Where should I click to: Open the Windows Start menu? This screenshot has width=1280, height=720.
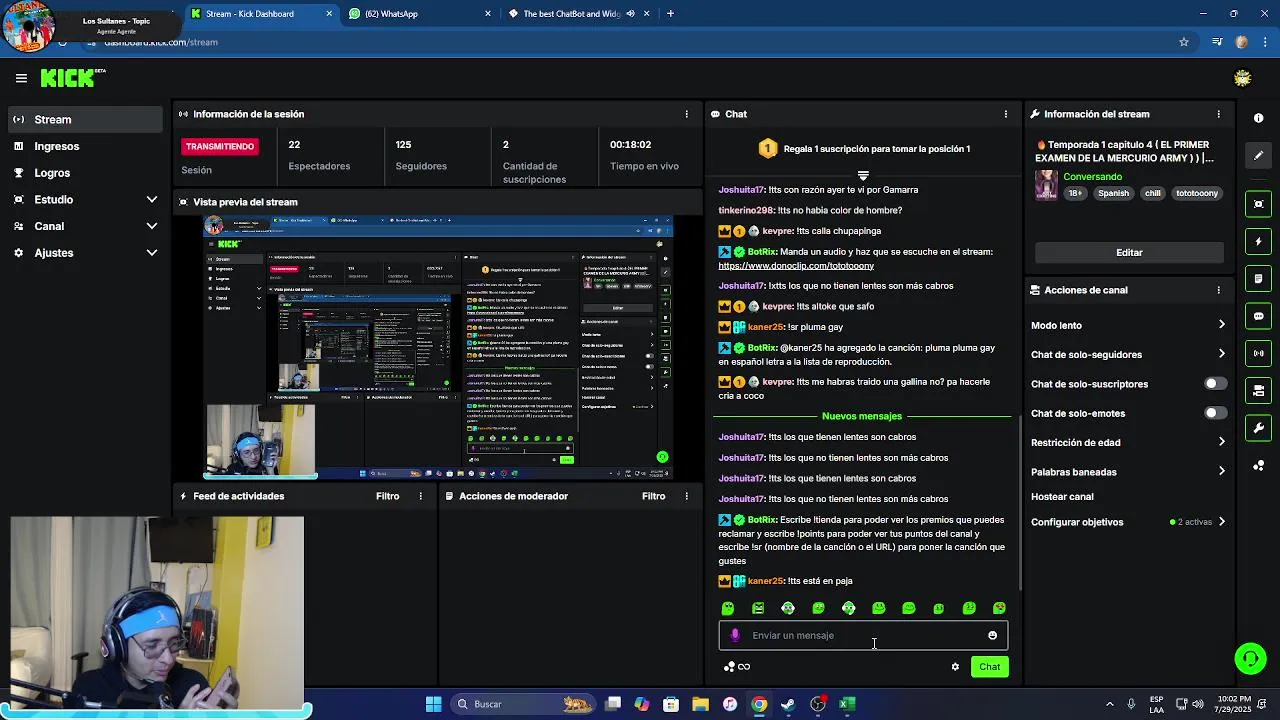click(x=433, y=704)
